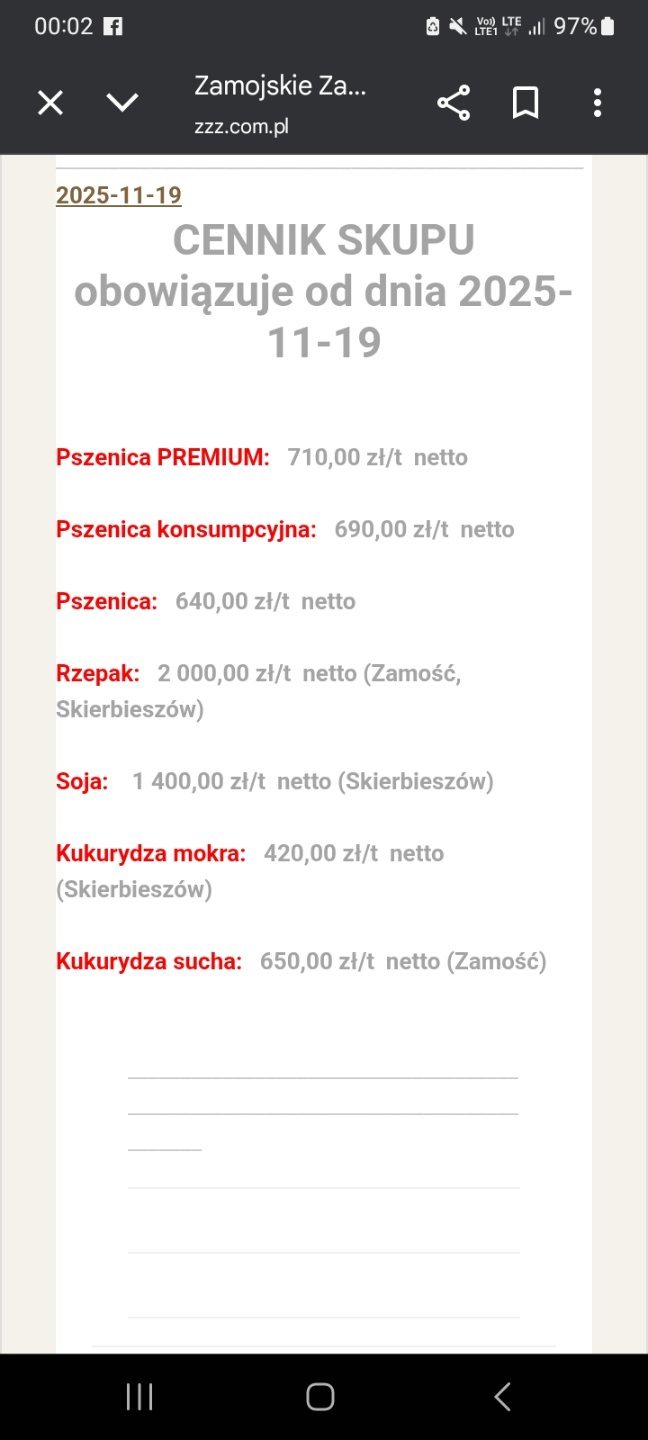The height and width of the screenshot is (1440, 648).
Task: Tap the battery icon in status bar
Action: 608,27
